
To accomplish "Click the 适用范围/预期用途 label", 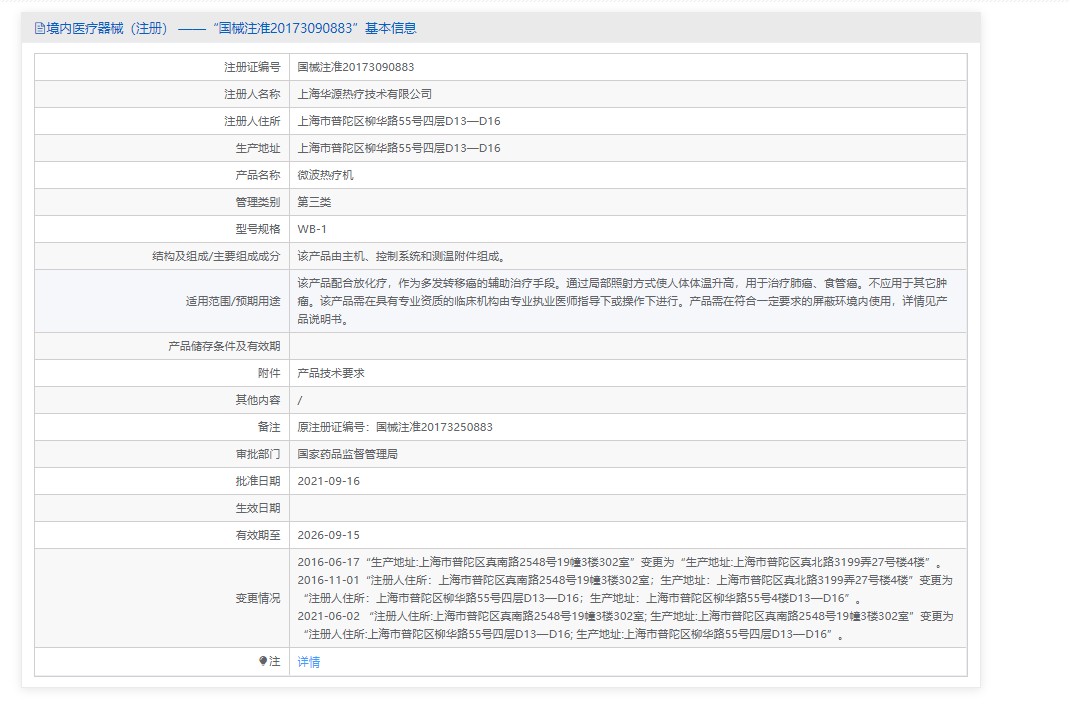I will 233,301.
